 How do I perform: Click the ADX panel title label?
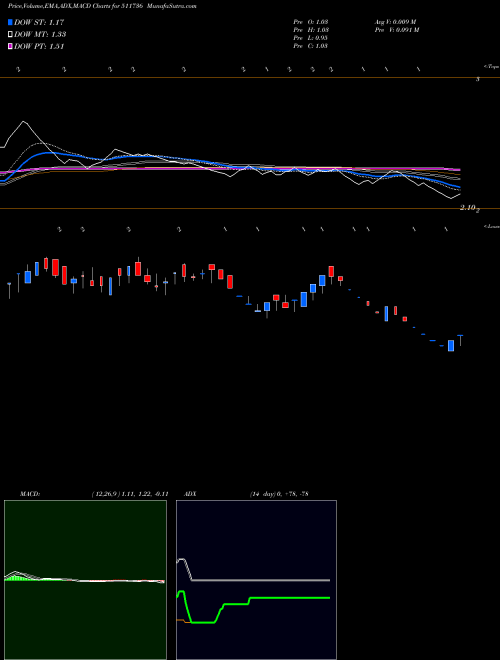pyautogui.click(x=190, y=494)
